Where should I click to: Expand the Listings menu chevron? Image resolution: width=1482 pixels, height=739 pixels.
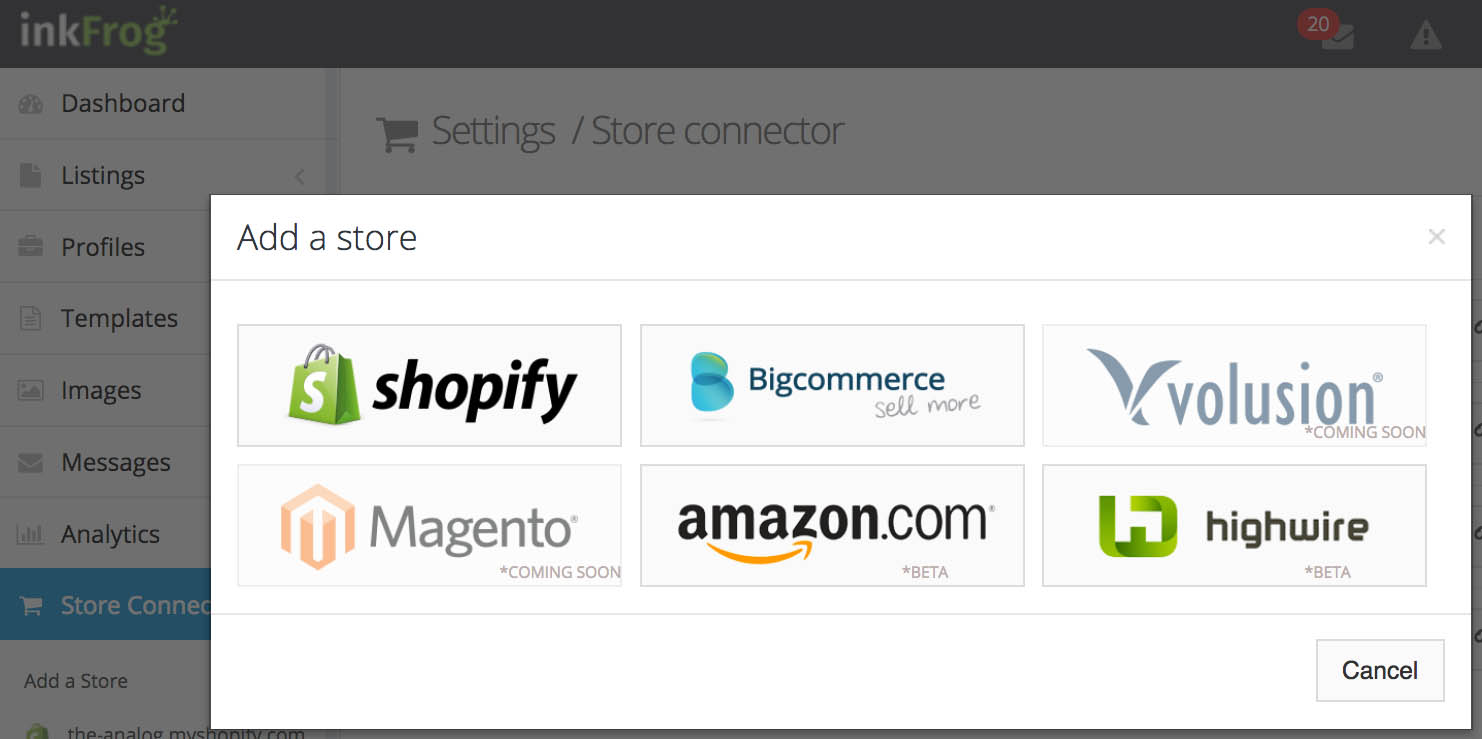300,176
